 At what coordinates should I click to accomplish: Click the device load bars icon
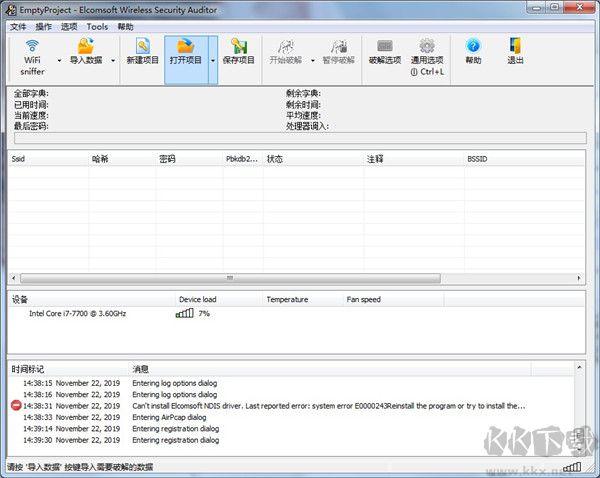[184, 313]
